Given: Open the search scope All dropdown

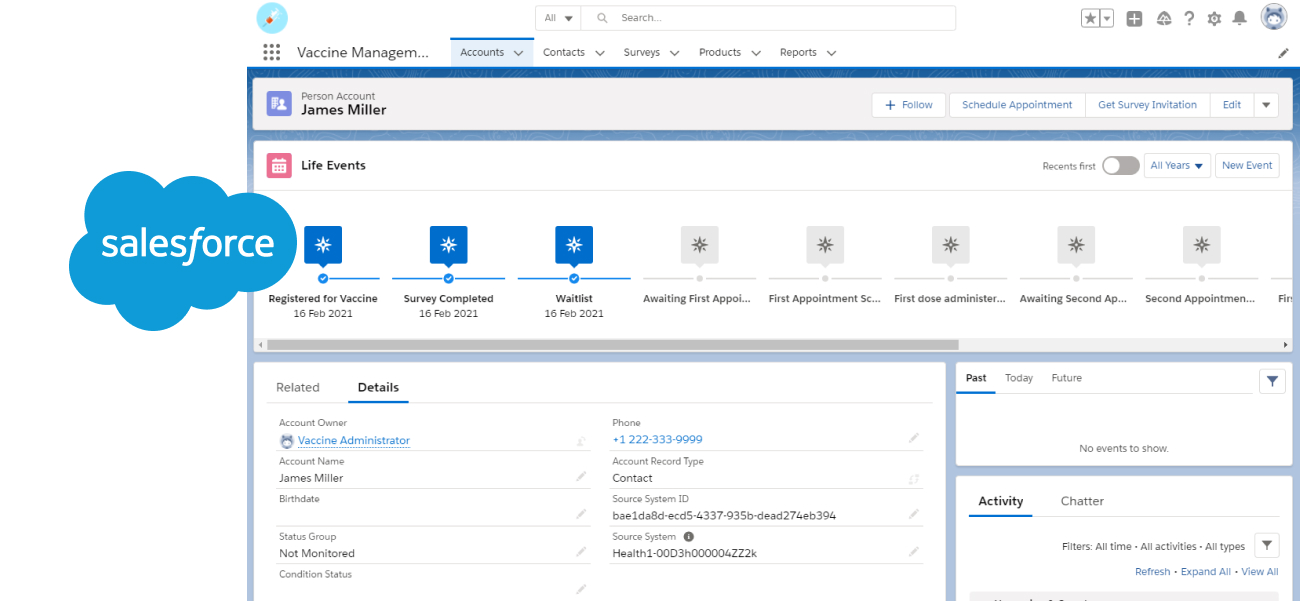Looking at the screenshot, I should click(559, 18).
